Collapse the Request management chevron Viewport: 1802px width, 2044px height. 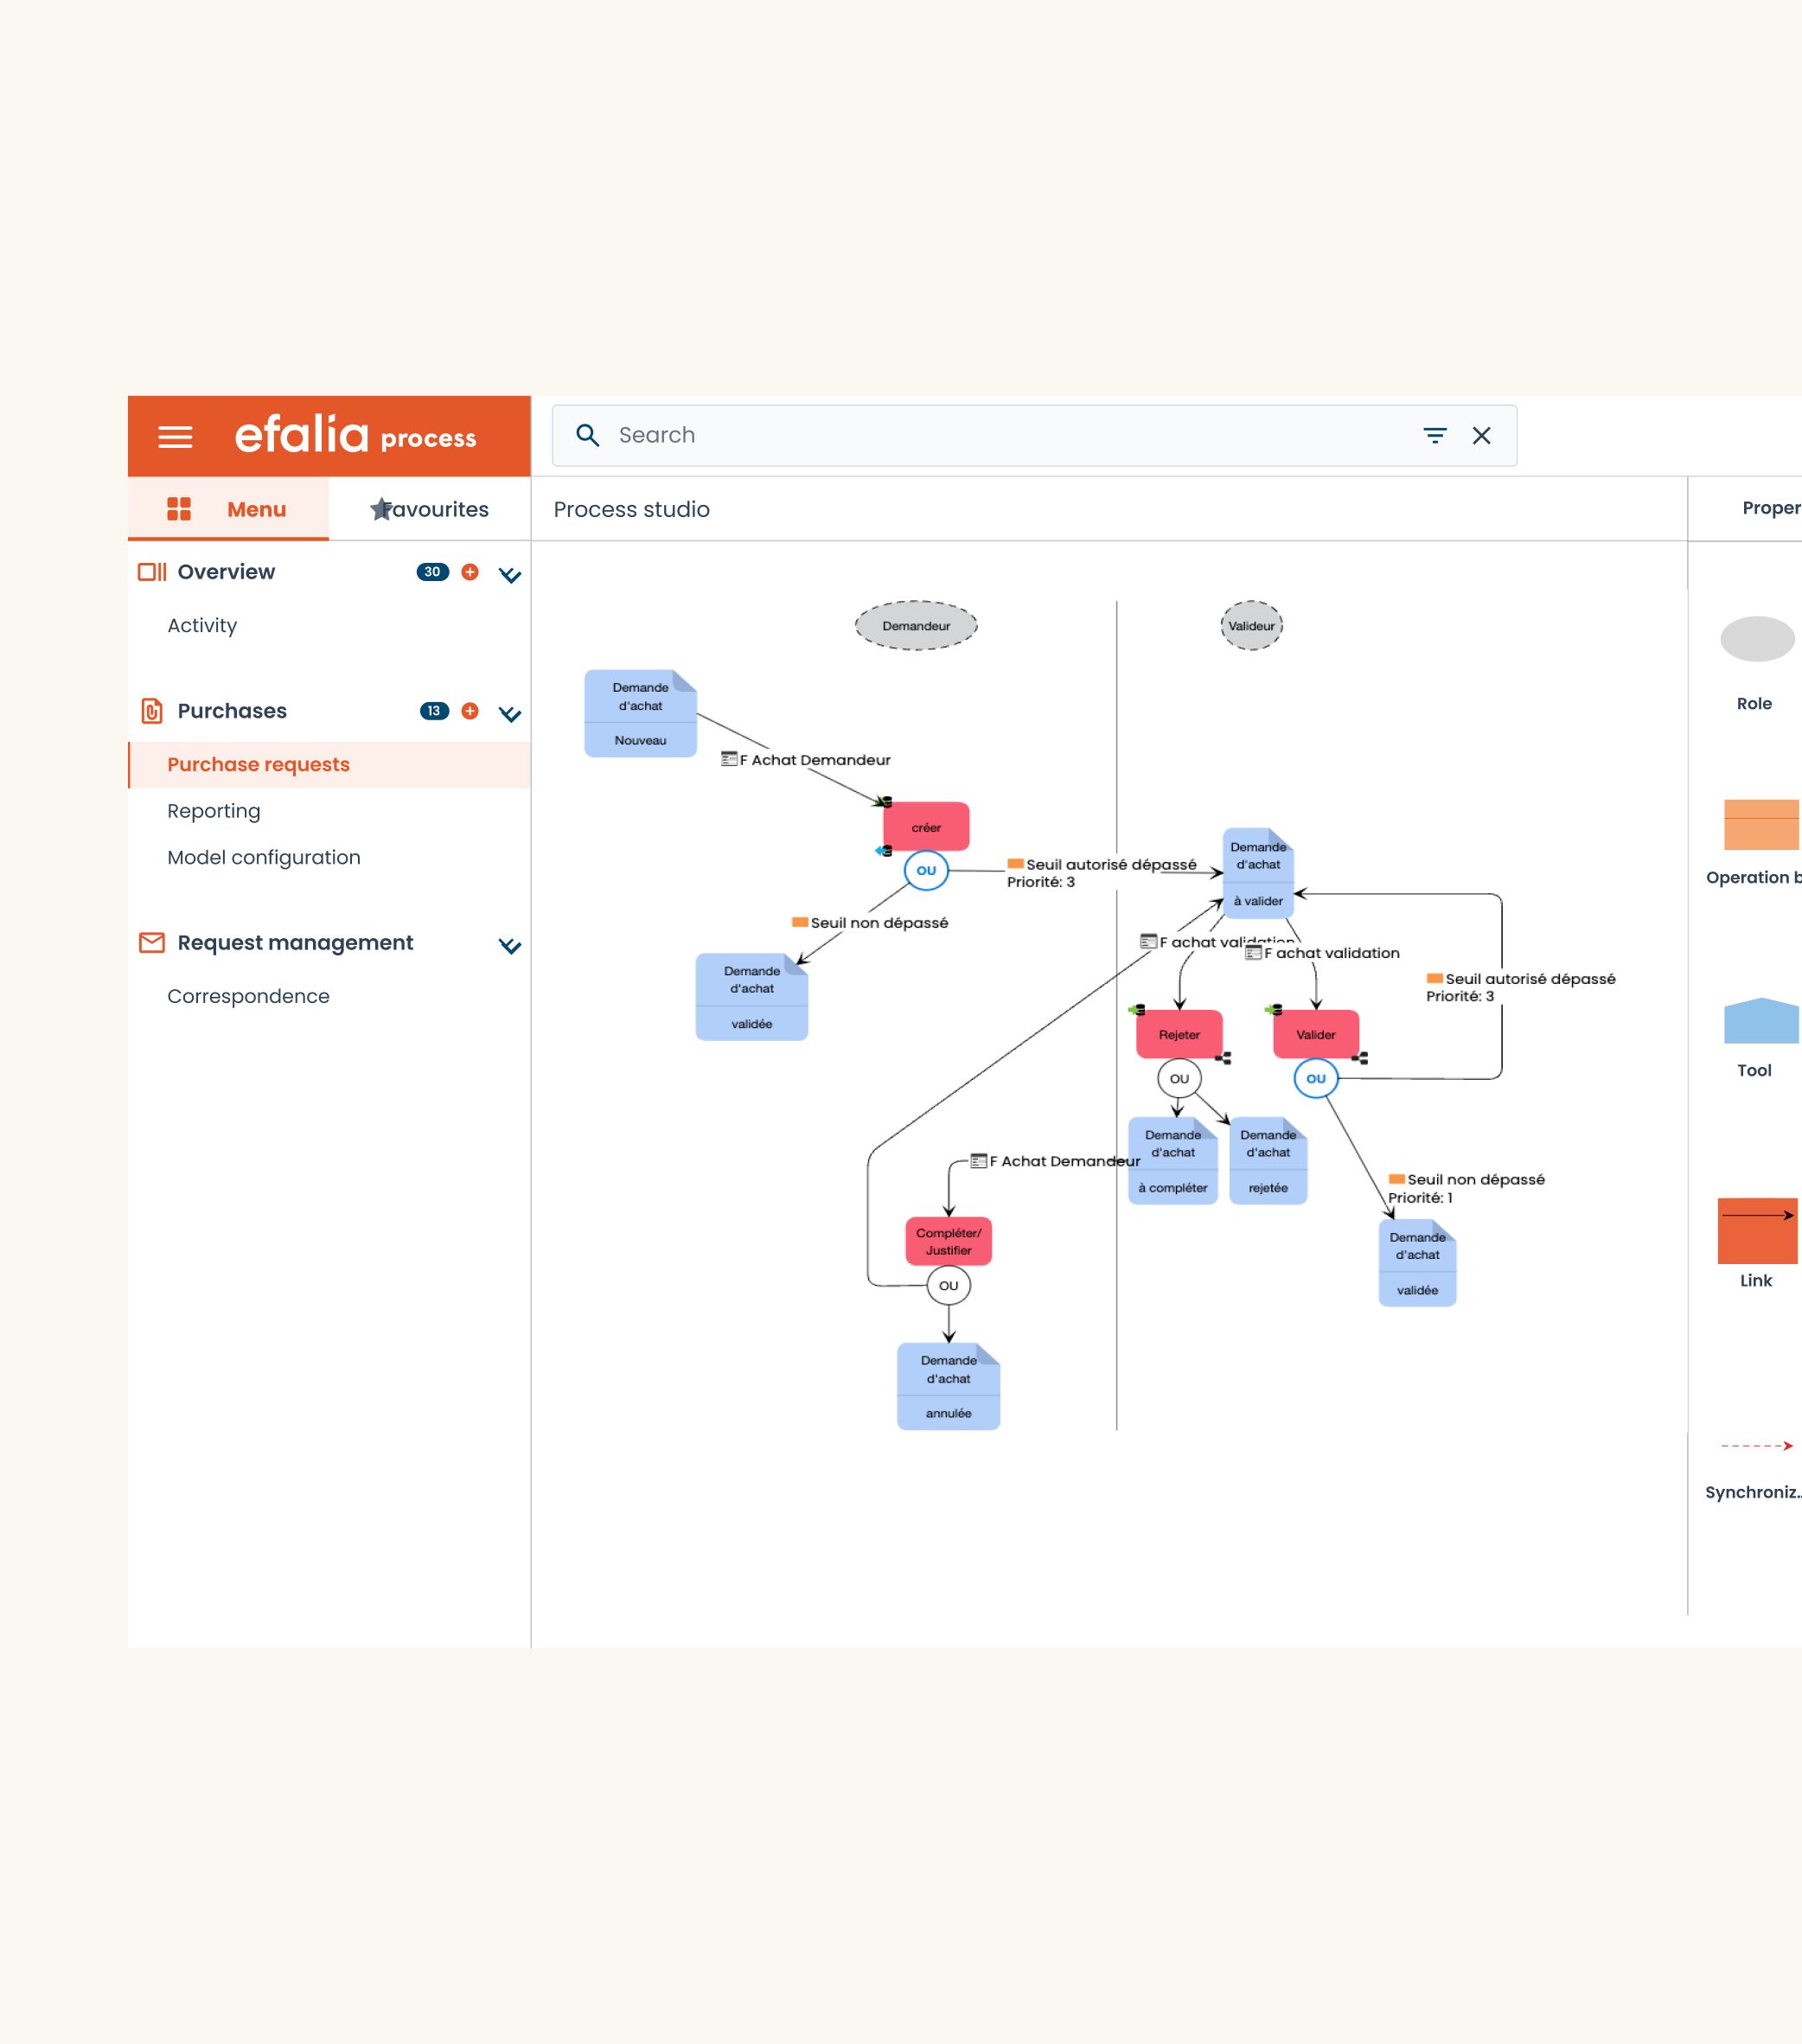pos(510,946)
